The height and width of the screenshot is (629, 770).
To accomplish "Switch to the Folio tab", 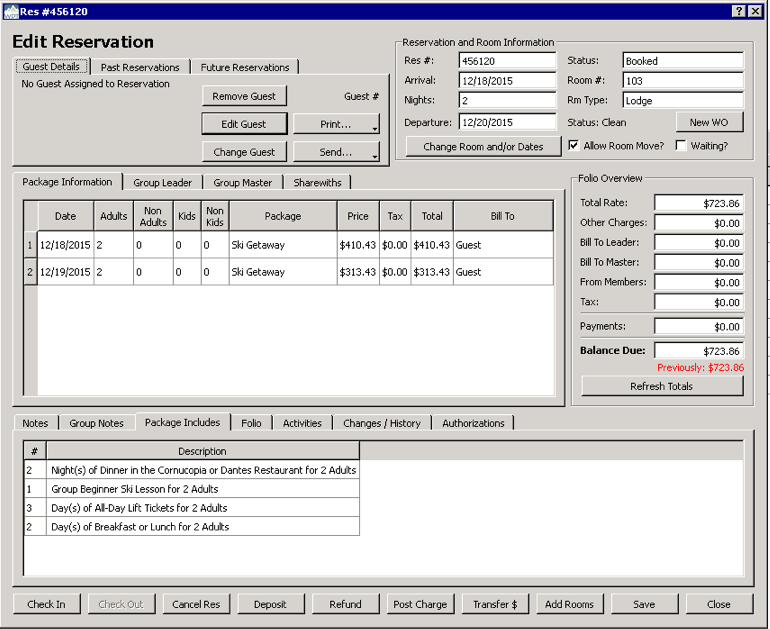I will coord(251,423).
